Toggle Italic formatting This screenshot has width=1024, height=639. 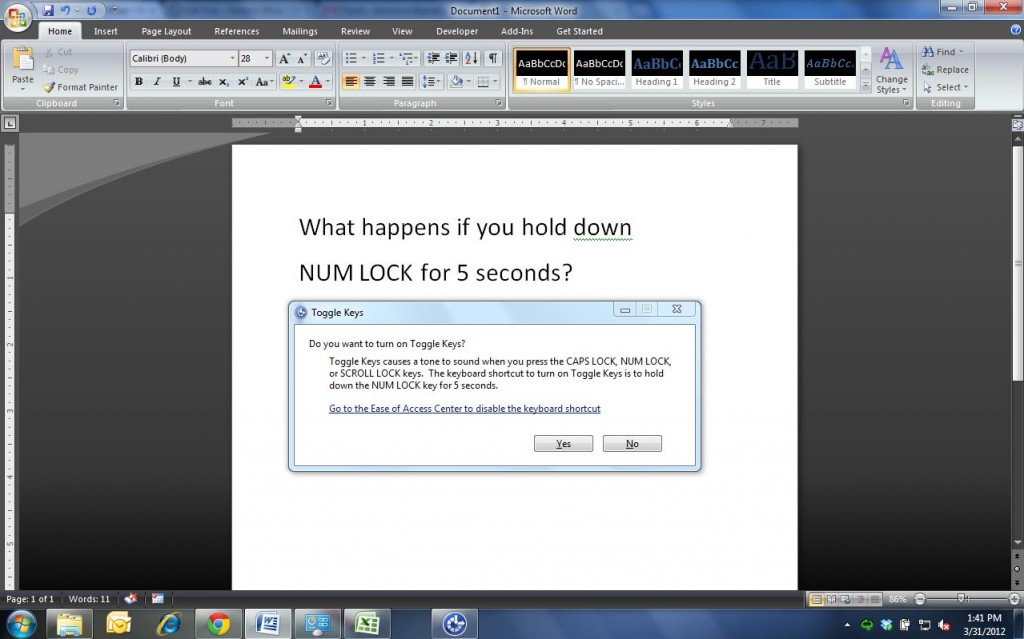157,82
